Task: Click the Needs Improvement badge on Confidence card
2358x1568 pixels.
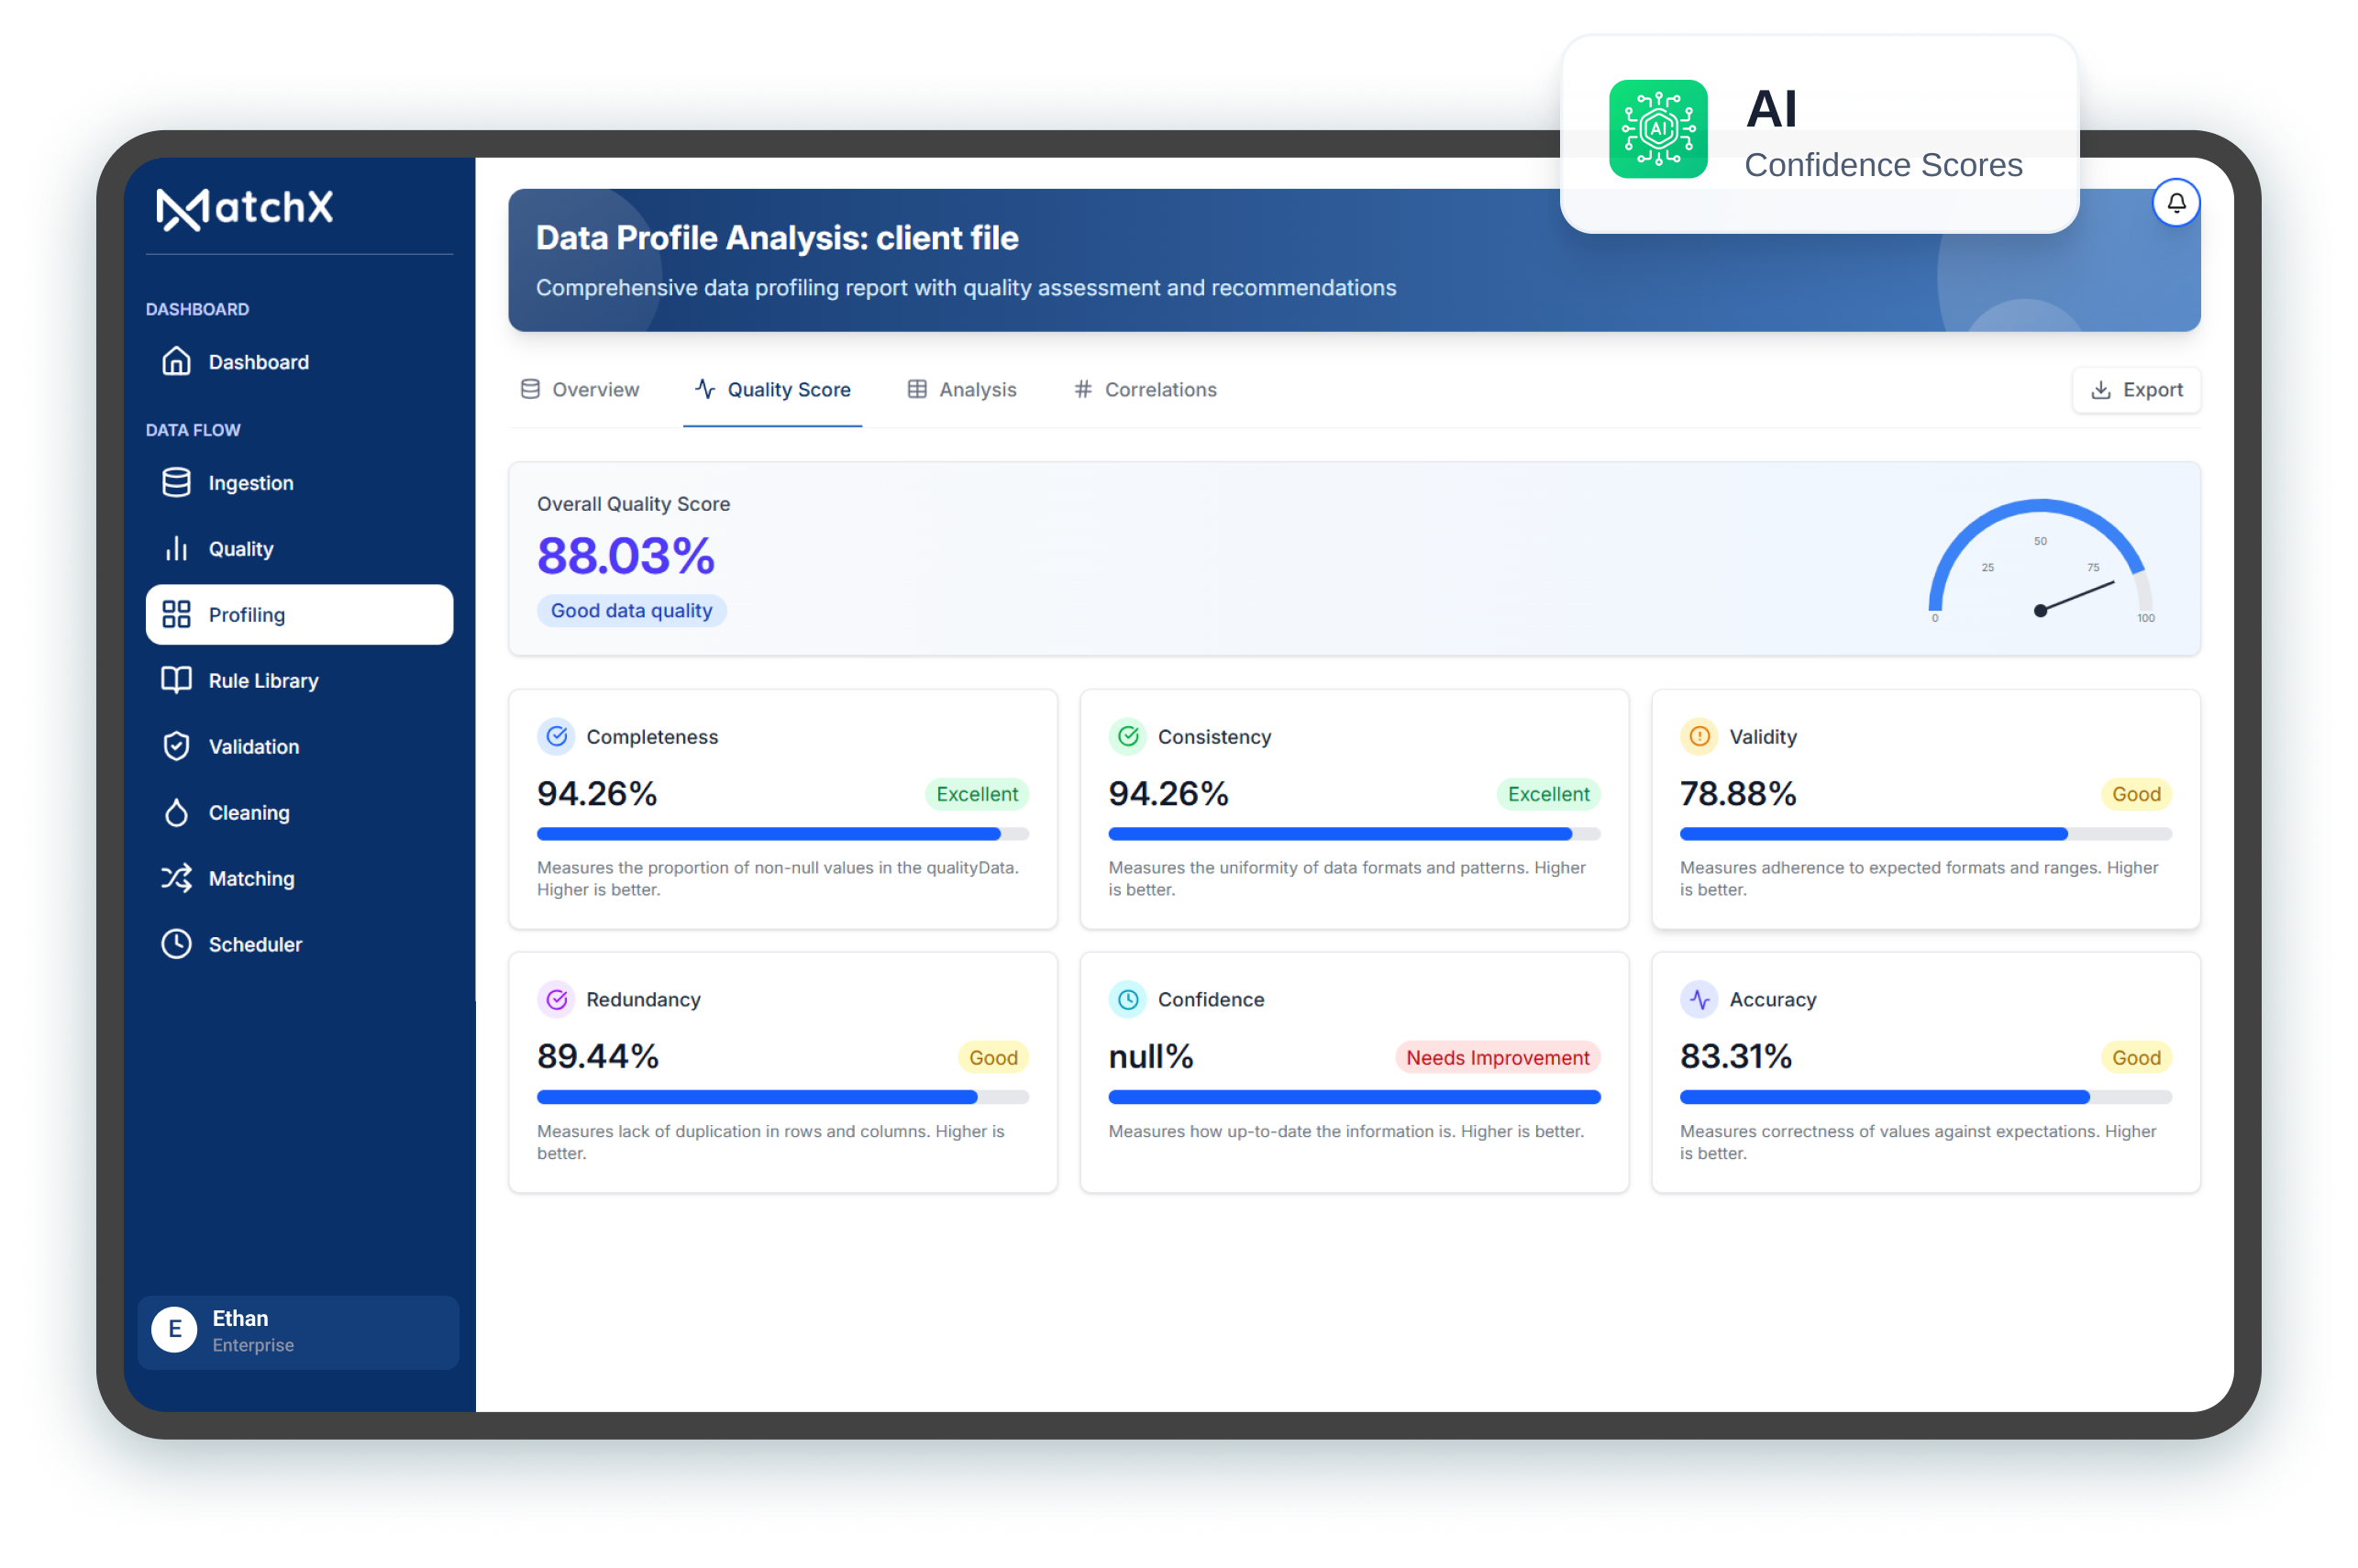Action: (1497, 1057)
